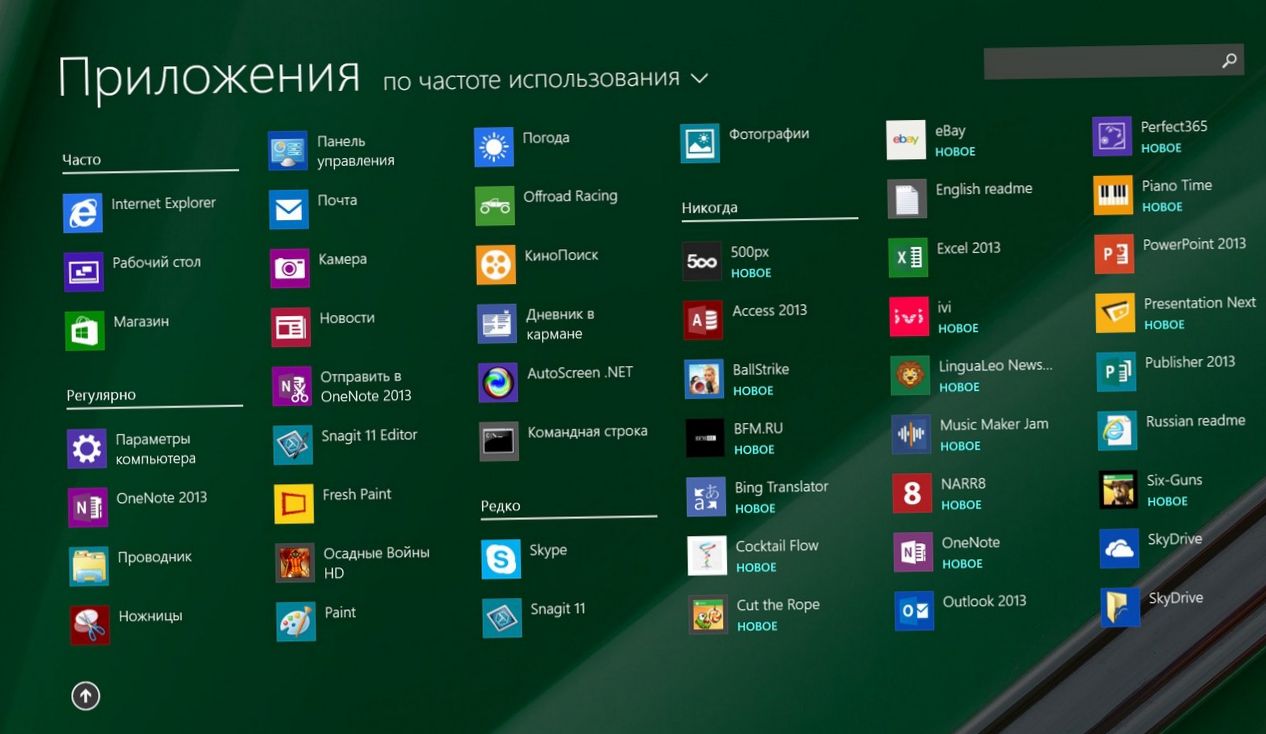
Task: Launch OneNote 2013 icon
Action: pos(88,507)
